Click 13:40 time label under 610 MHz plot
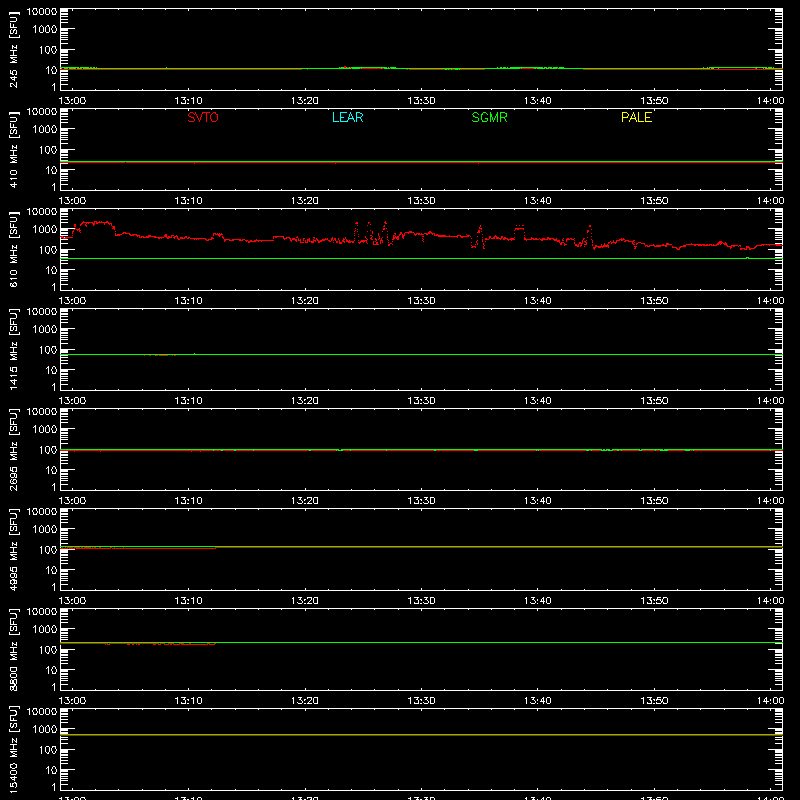 pyautogui.click(x=538, y=301)
